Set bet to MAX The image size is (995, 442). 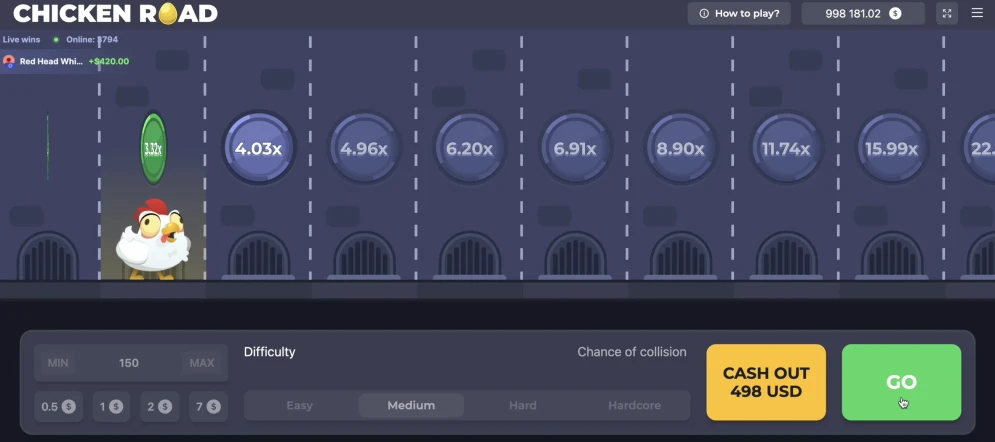coord(200,363)
